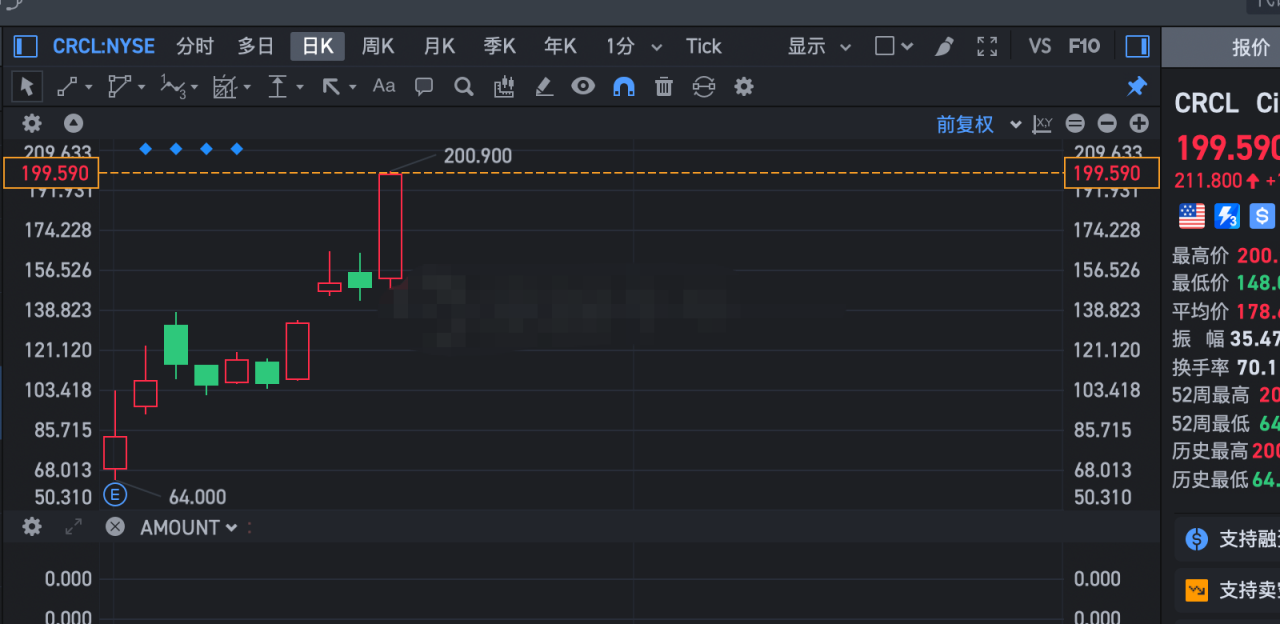
Task: Toggle the magnet snap mode
Action: (x=623, y=87)
